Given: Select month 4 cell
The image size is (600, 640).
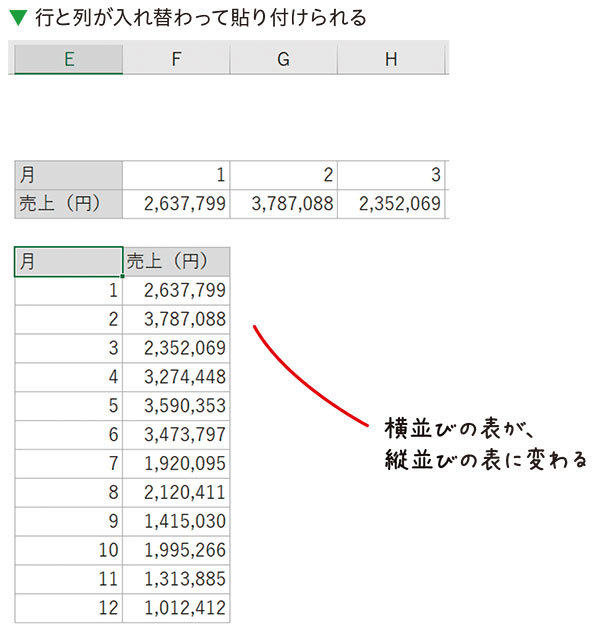Looking at the screenshot, I should point(69,377).
